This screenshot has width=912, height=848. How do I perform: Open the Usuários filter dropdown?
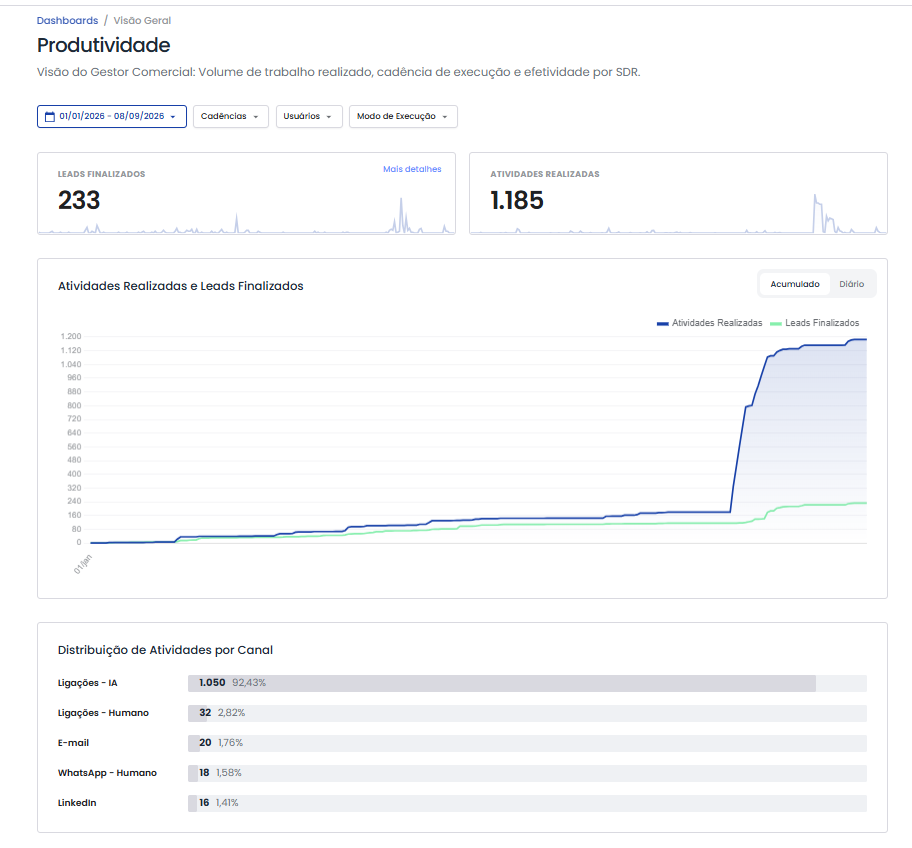click(309, 116)
